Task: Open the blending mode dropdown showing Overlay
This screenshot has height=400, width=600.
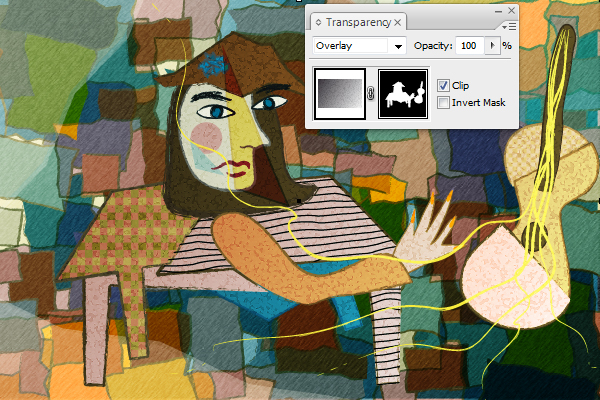Action: pyautogui.click(x=359, y=46)
